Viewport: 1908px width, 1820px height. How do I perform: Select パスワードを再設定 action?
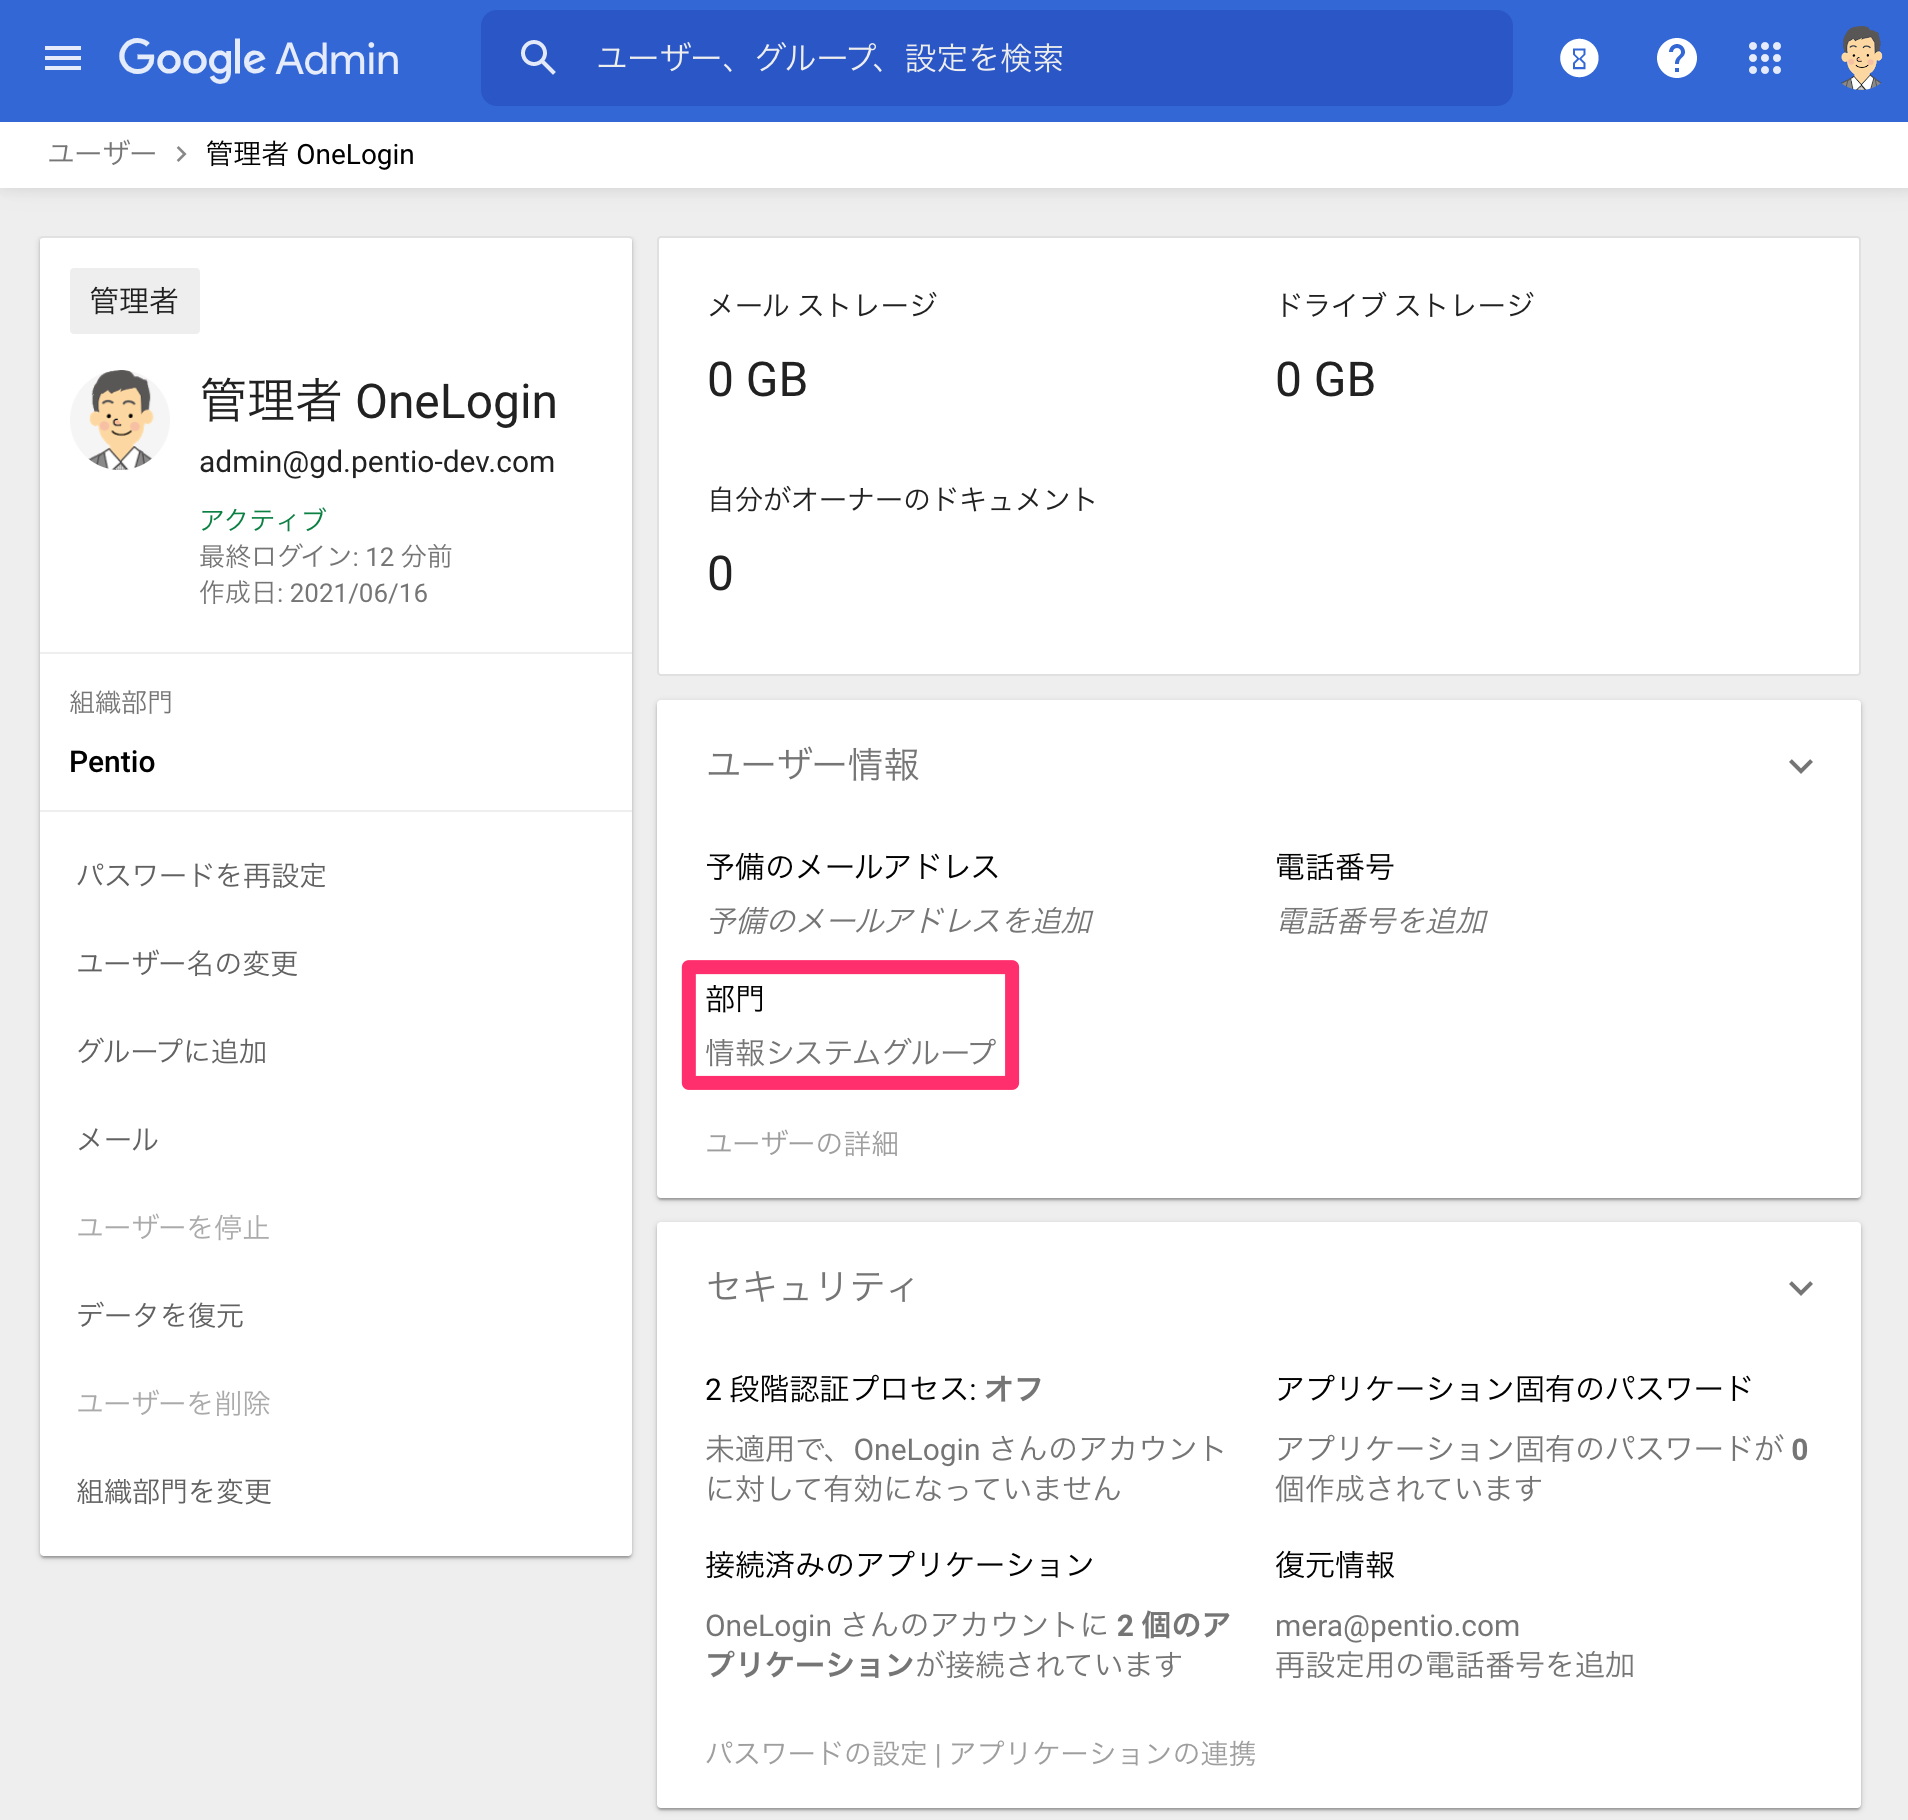[202, 876]
